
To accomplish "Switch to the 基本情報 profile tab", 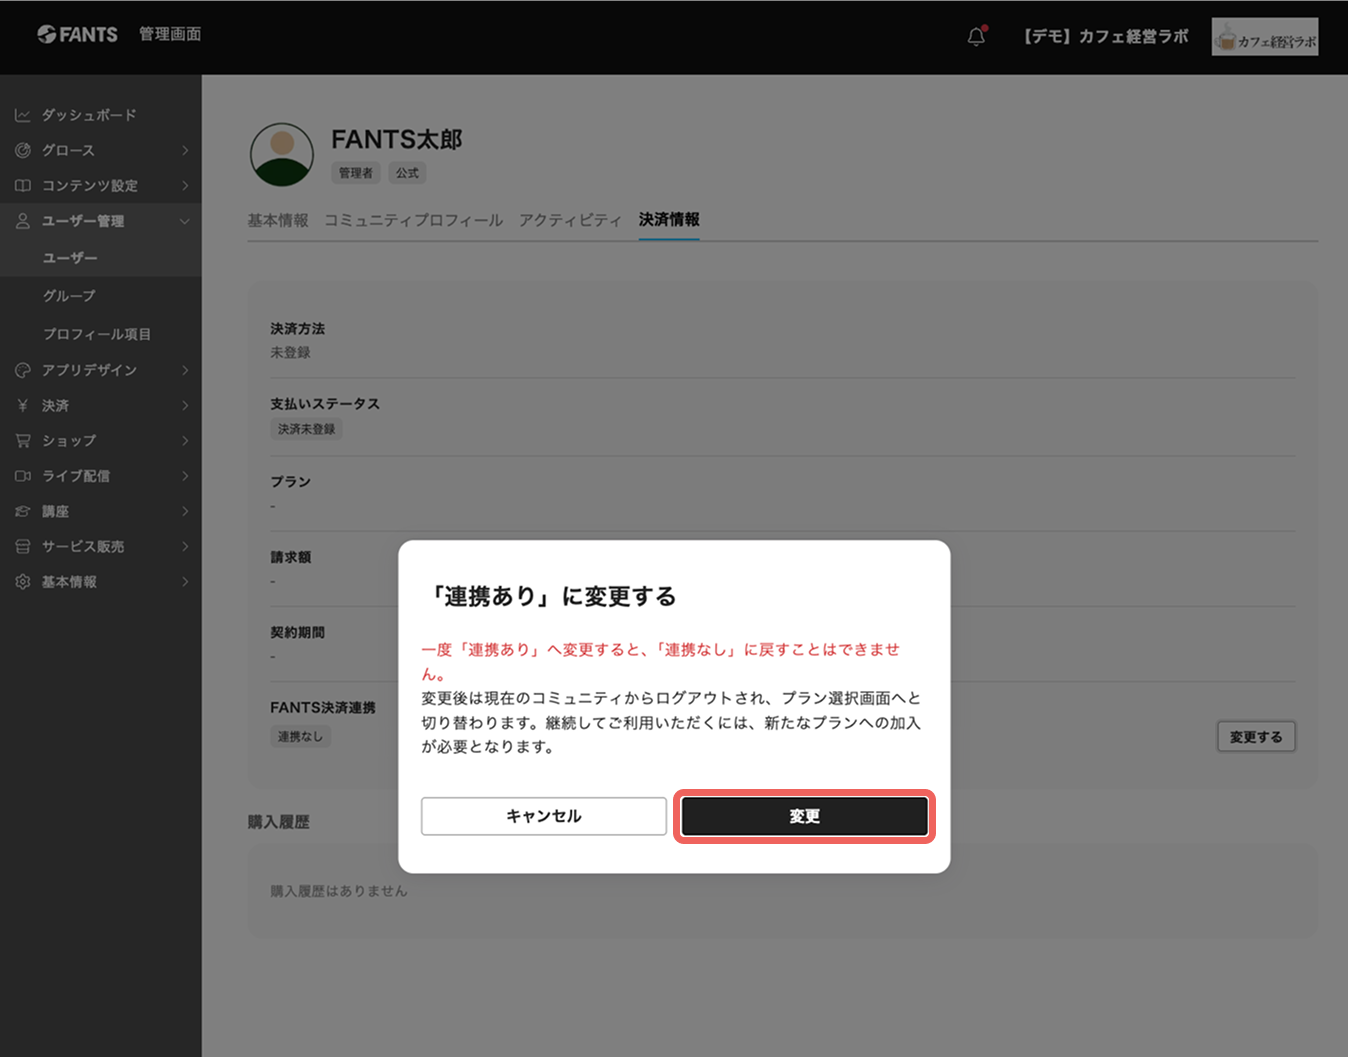I will click(278, 220).
